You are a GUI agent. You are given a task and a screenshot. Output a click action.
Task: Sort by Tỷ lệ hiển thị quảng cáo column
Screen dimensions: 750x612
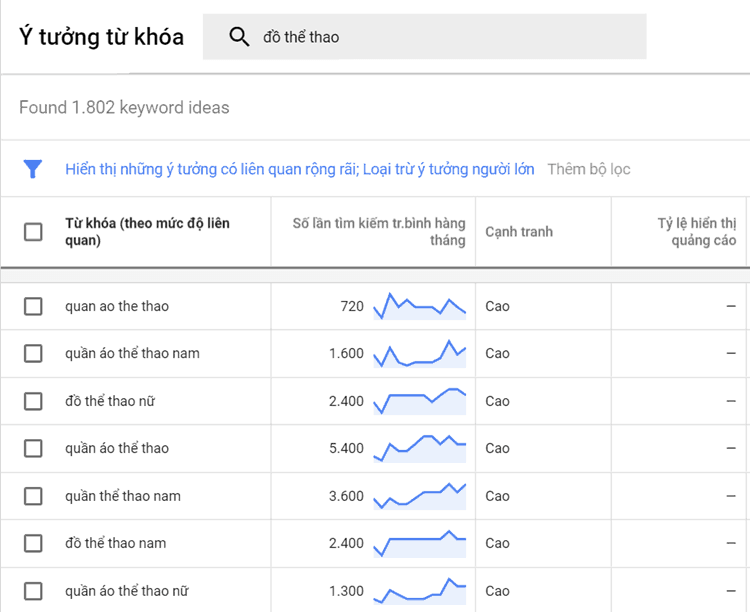[696, 232]
